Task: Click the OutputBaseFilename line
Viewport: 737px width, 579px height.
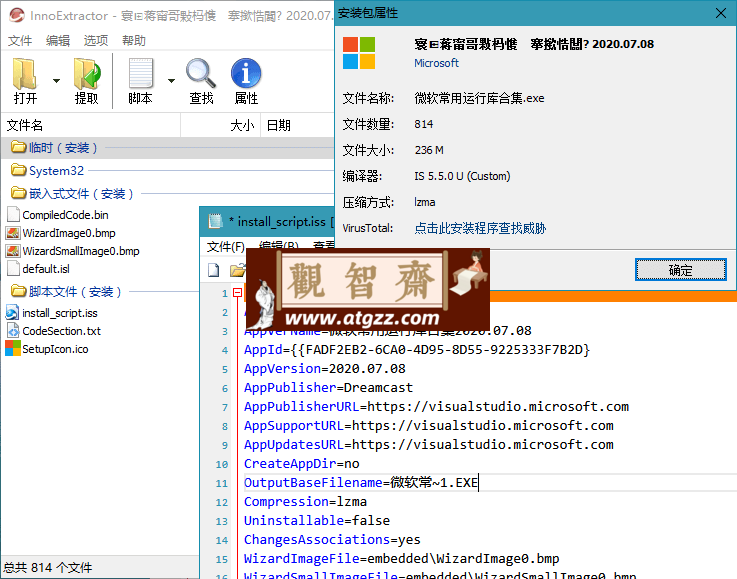Action: (x=361, y=483)
